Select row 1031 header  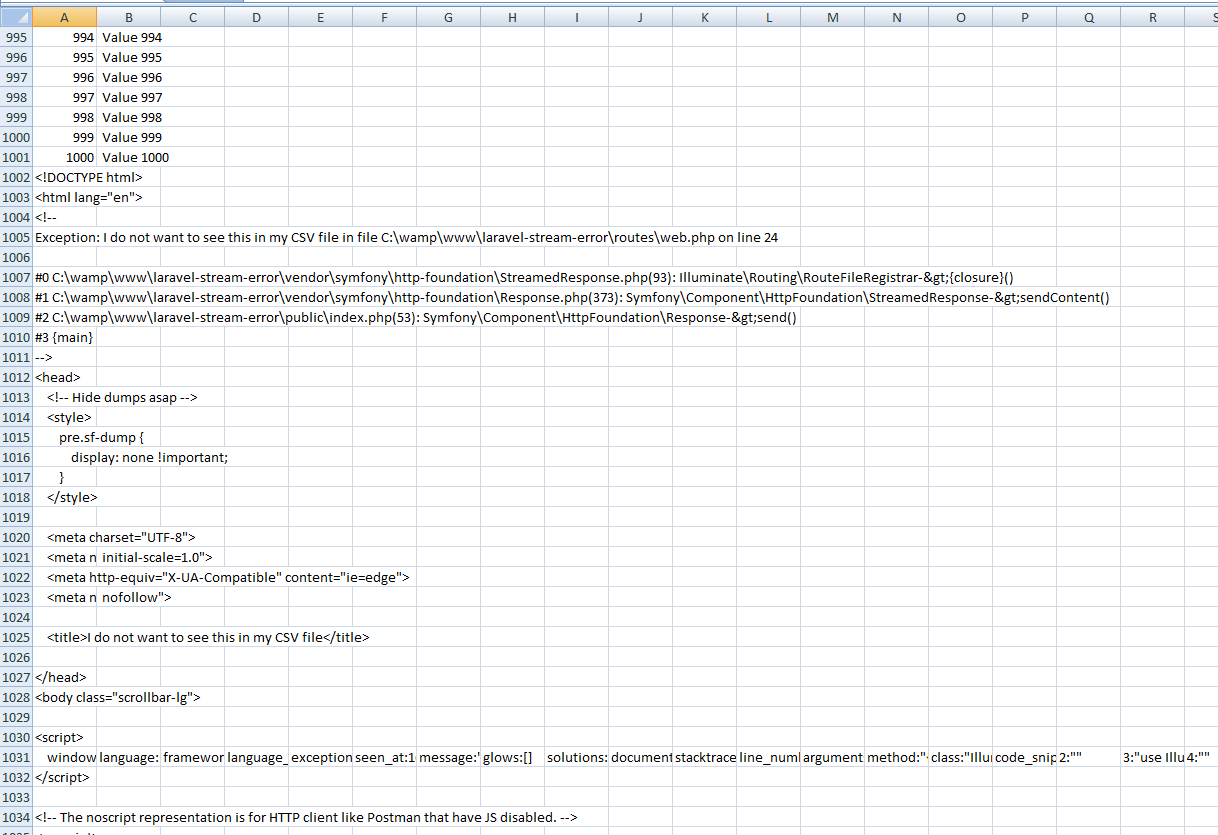pos(16,757)
